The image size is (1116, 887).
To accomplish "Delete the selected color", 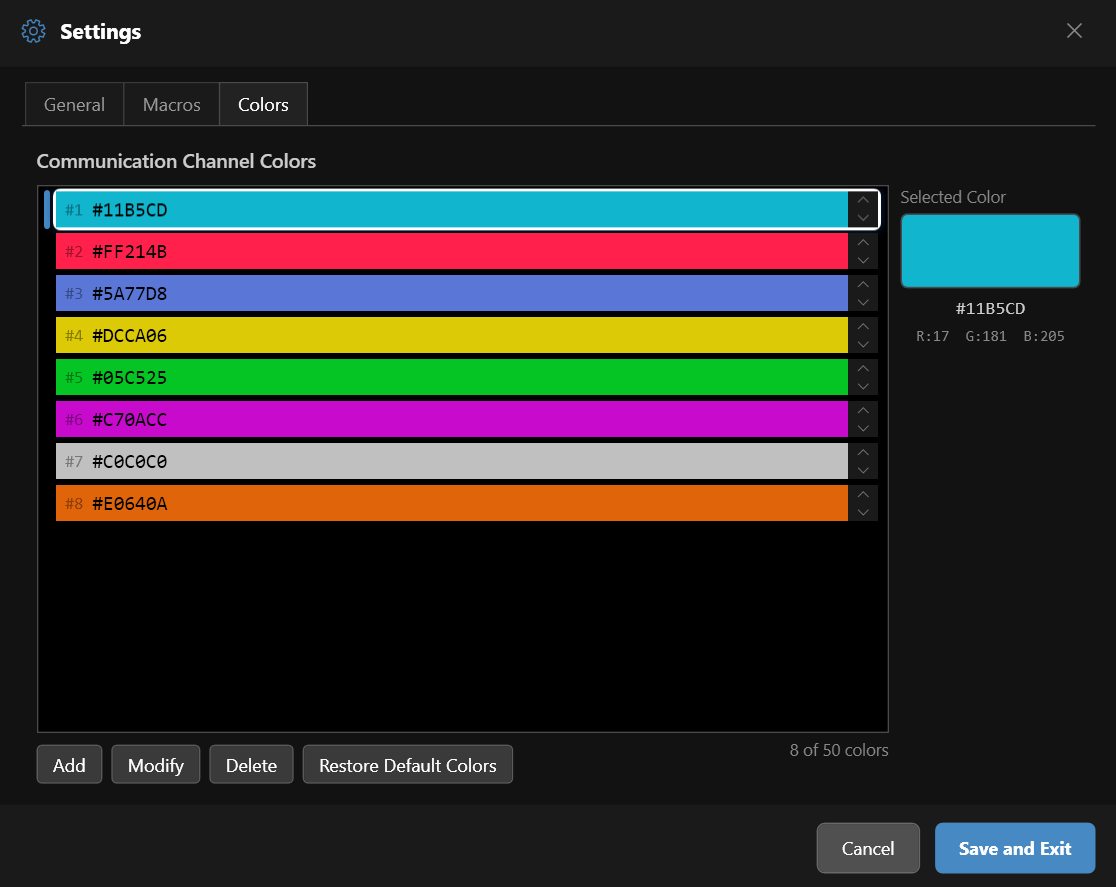I will (x=251, y=765).
